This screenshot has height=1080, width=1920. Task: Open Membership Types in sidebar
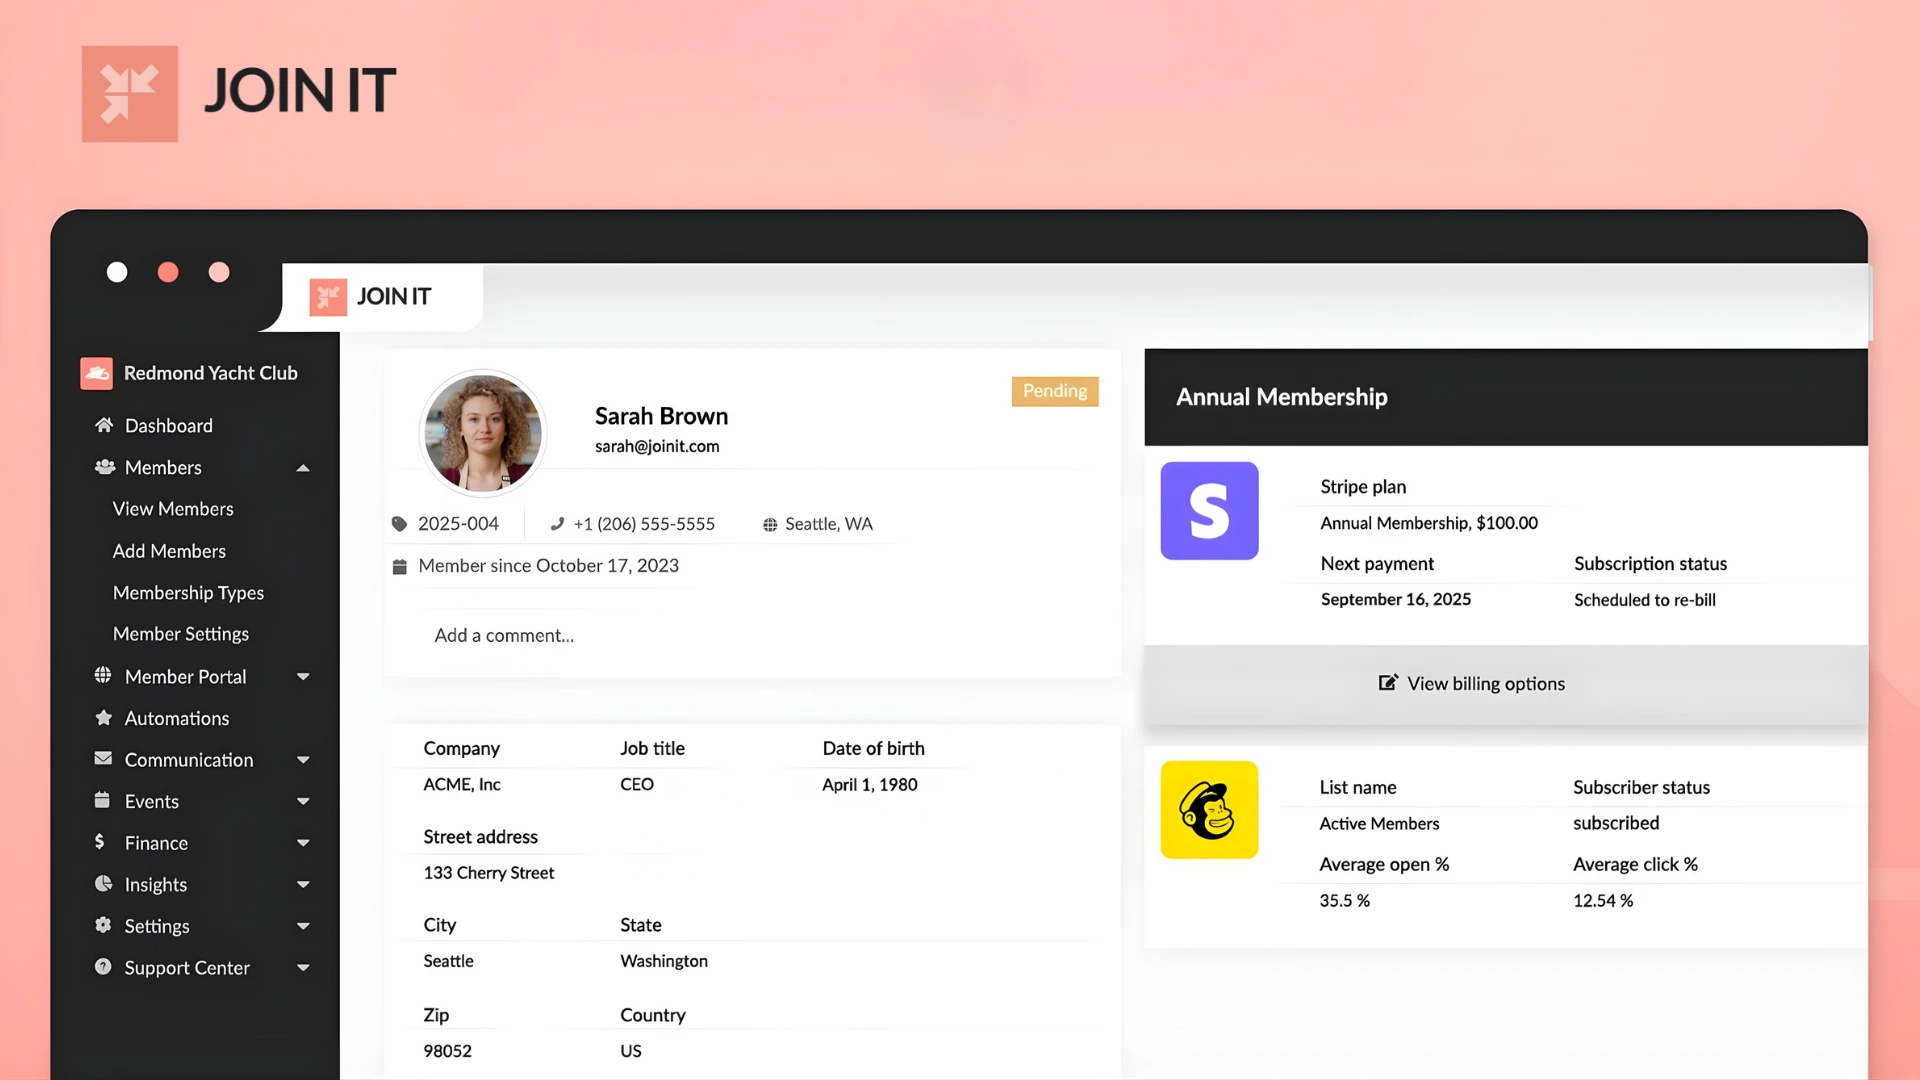click(x=188, y=593)
